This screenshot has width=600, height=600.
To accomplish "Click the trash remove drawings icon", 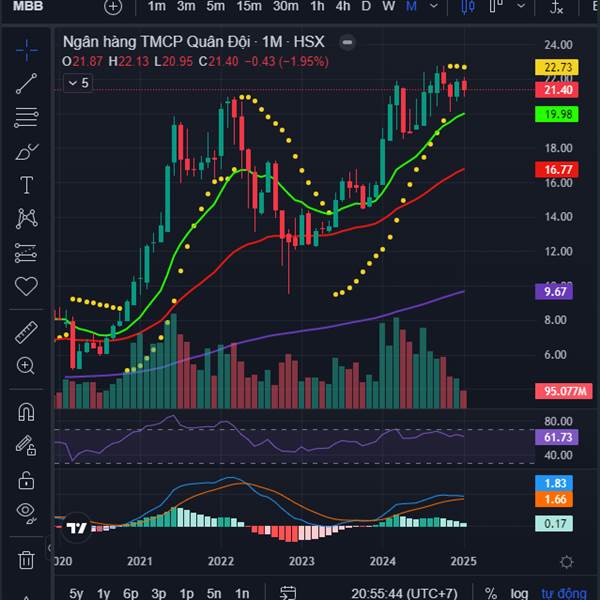I will click(26, 560).
